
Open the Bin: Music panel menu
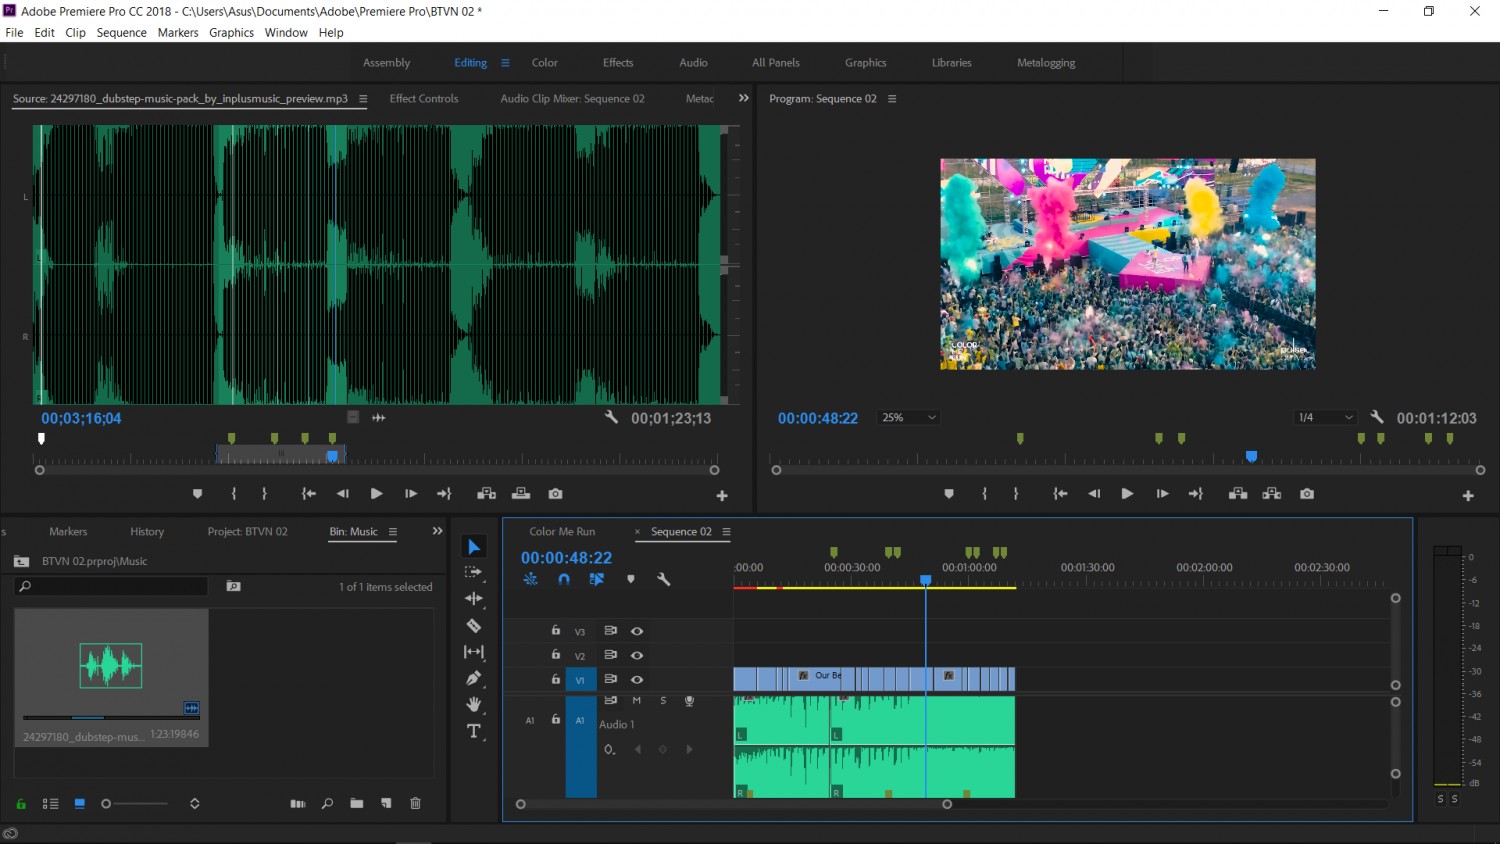[393, 532]
